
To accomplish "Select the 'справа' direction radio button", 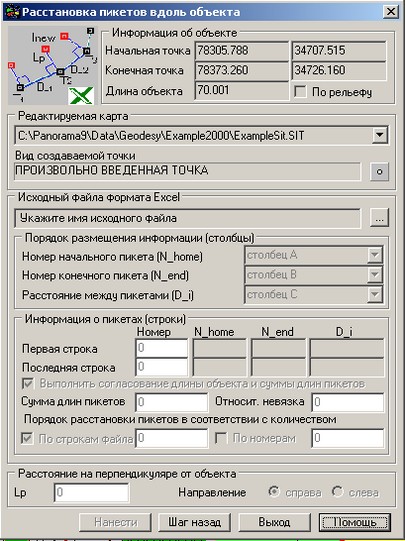I will pos(274,492).
